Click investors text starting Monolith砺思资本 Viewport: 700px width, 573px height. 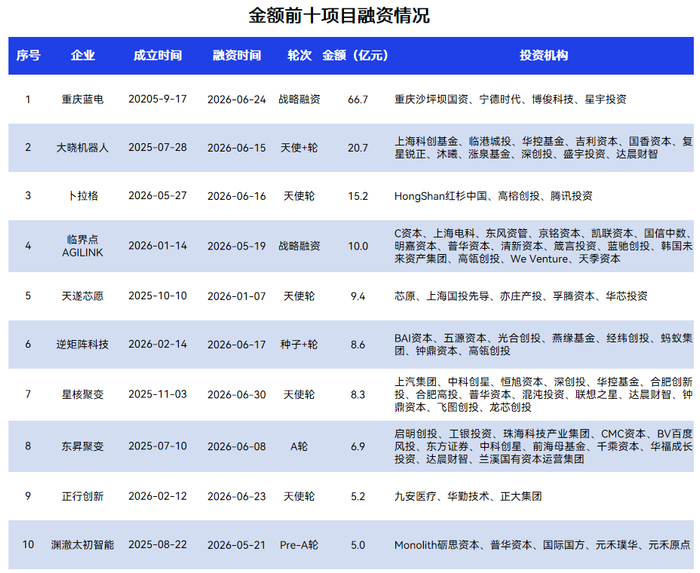point(542,545)
